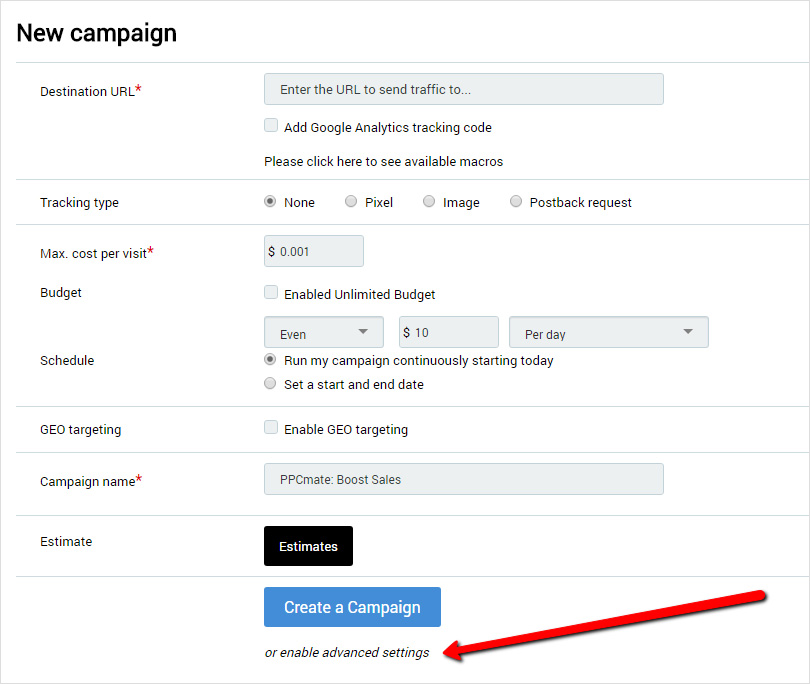
Task: Click the available macros help link
Action: pyautogui.click(x=383, y=161)
